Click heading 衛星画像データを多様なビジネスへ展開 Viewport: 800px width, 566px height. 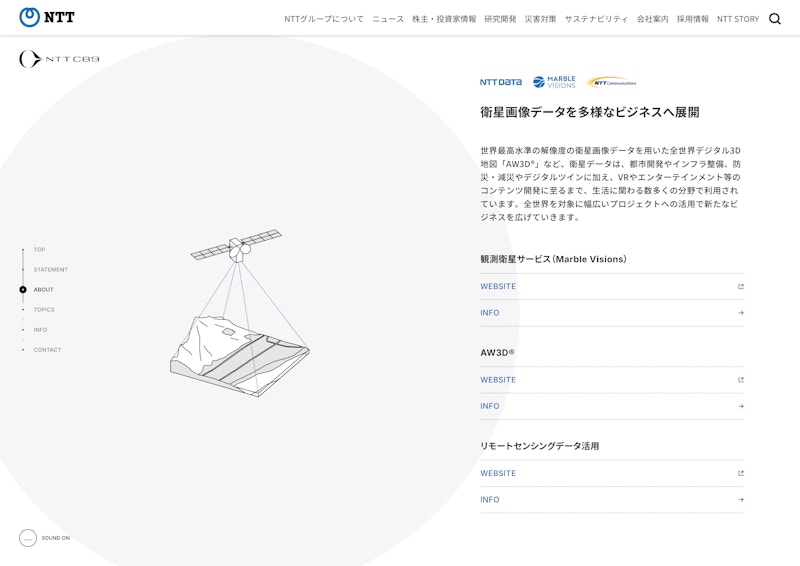(x=589, y=112)
